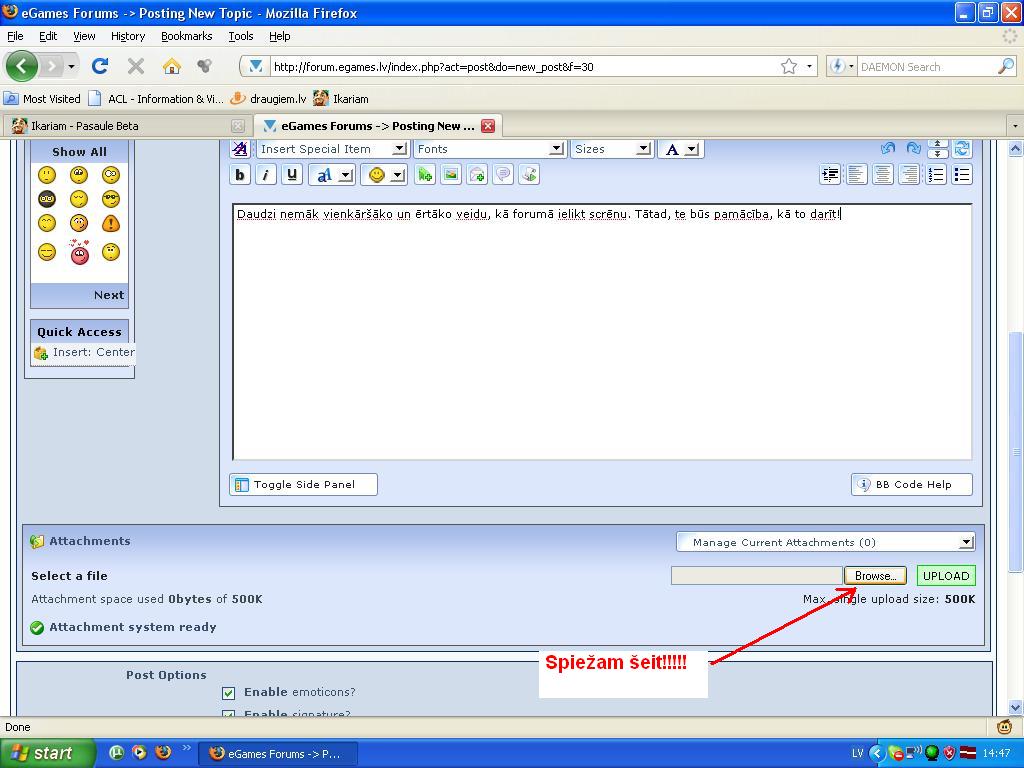Screen dimensions: 1024x768
Task: Insert the black ninja emoticon
Action: tap(47, 199)
